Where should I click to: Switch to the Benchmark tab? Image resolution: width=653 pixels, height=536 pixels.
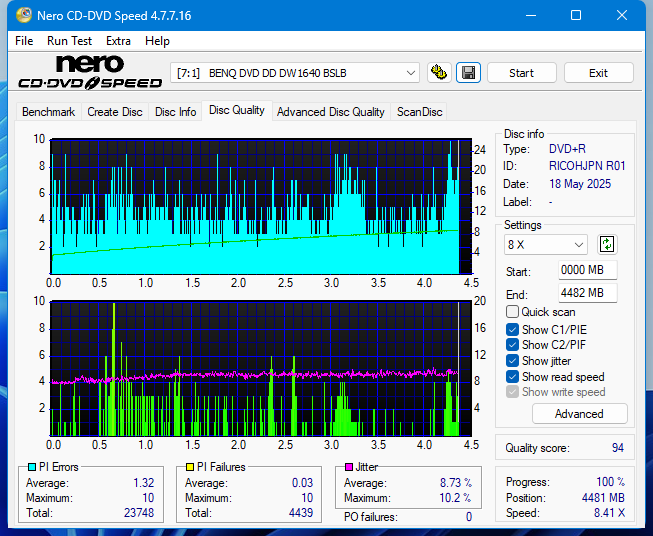(48, 112)
